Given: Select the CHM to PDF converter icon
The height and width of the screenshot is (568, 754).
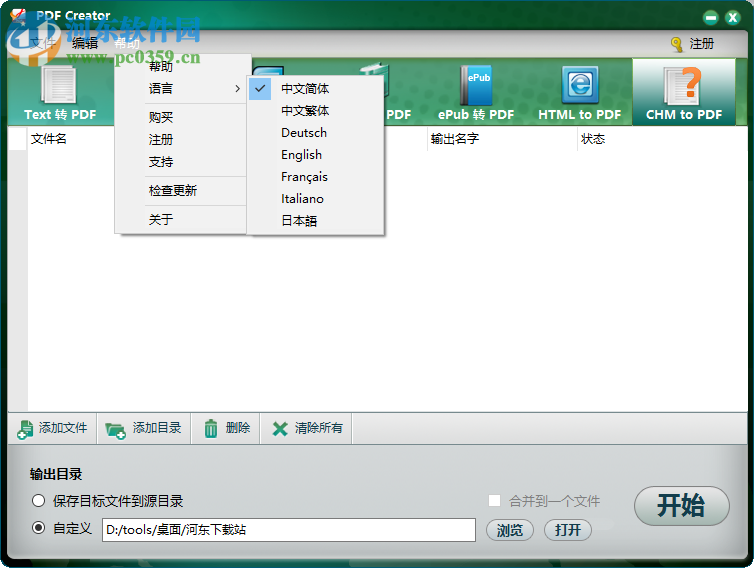Looking at the screenshot, I should point(683,86).
